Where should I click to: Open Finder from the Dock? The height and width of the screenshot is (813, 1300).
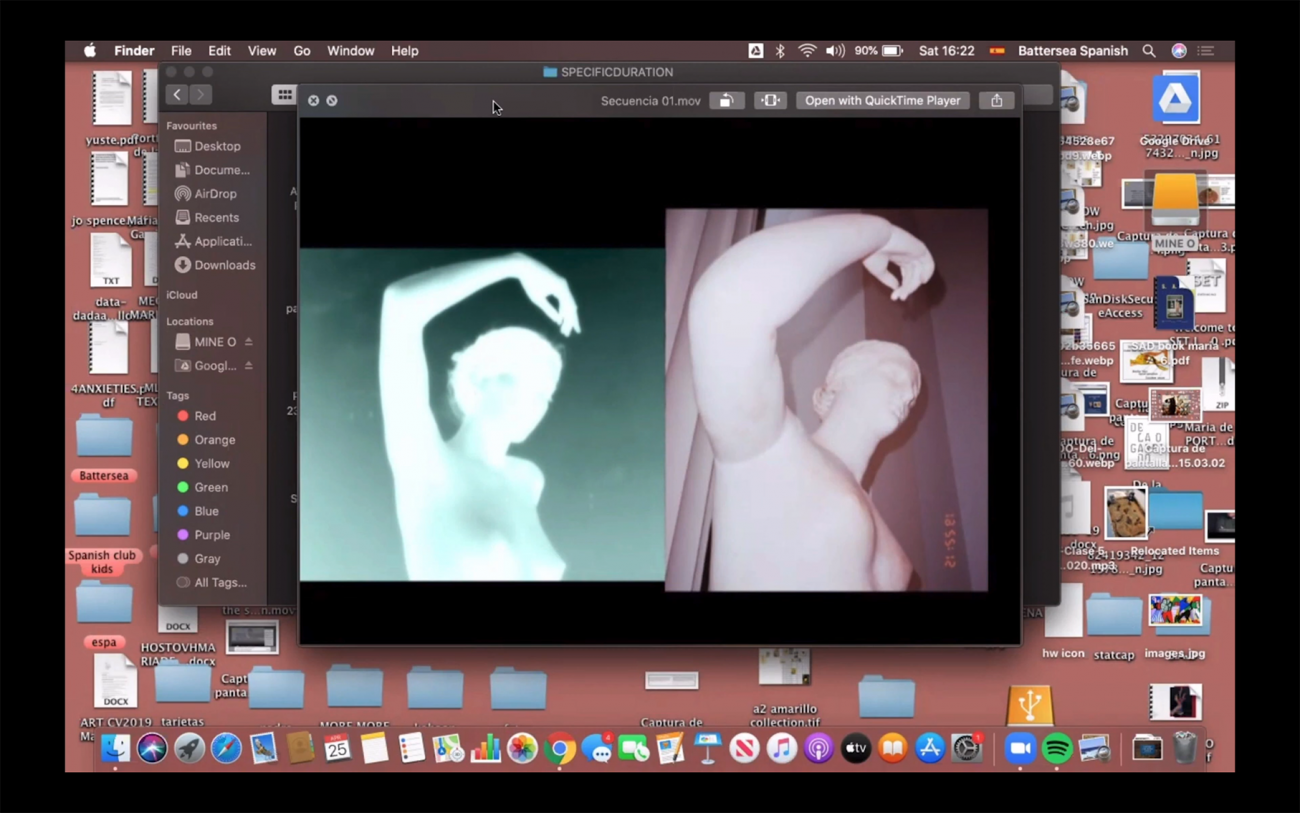pyautogui.click(x=115, y=748)
